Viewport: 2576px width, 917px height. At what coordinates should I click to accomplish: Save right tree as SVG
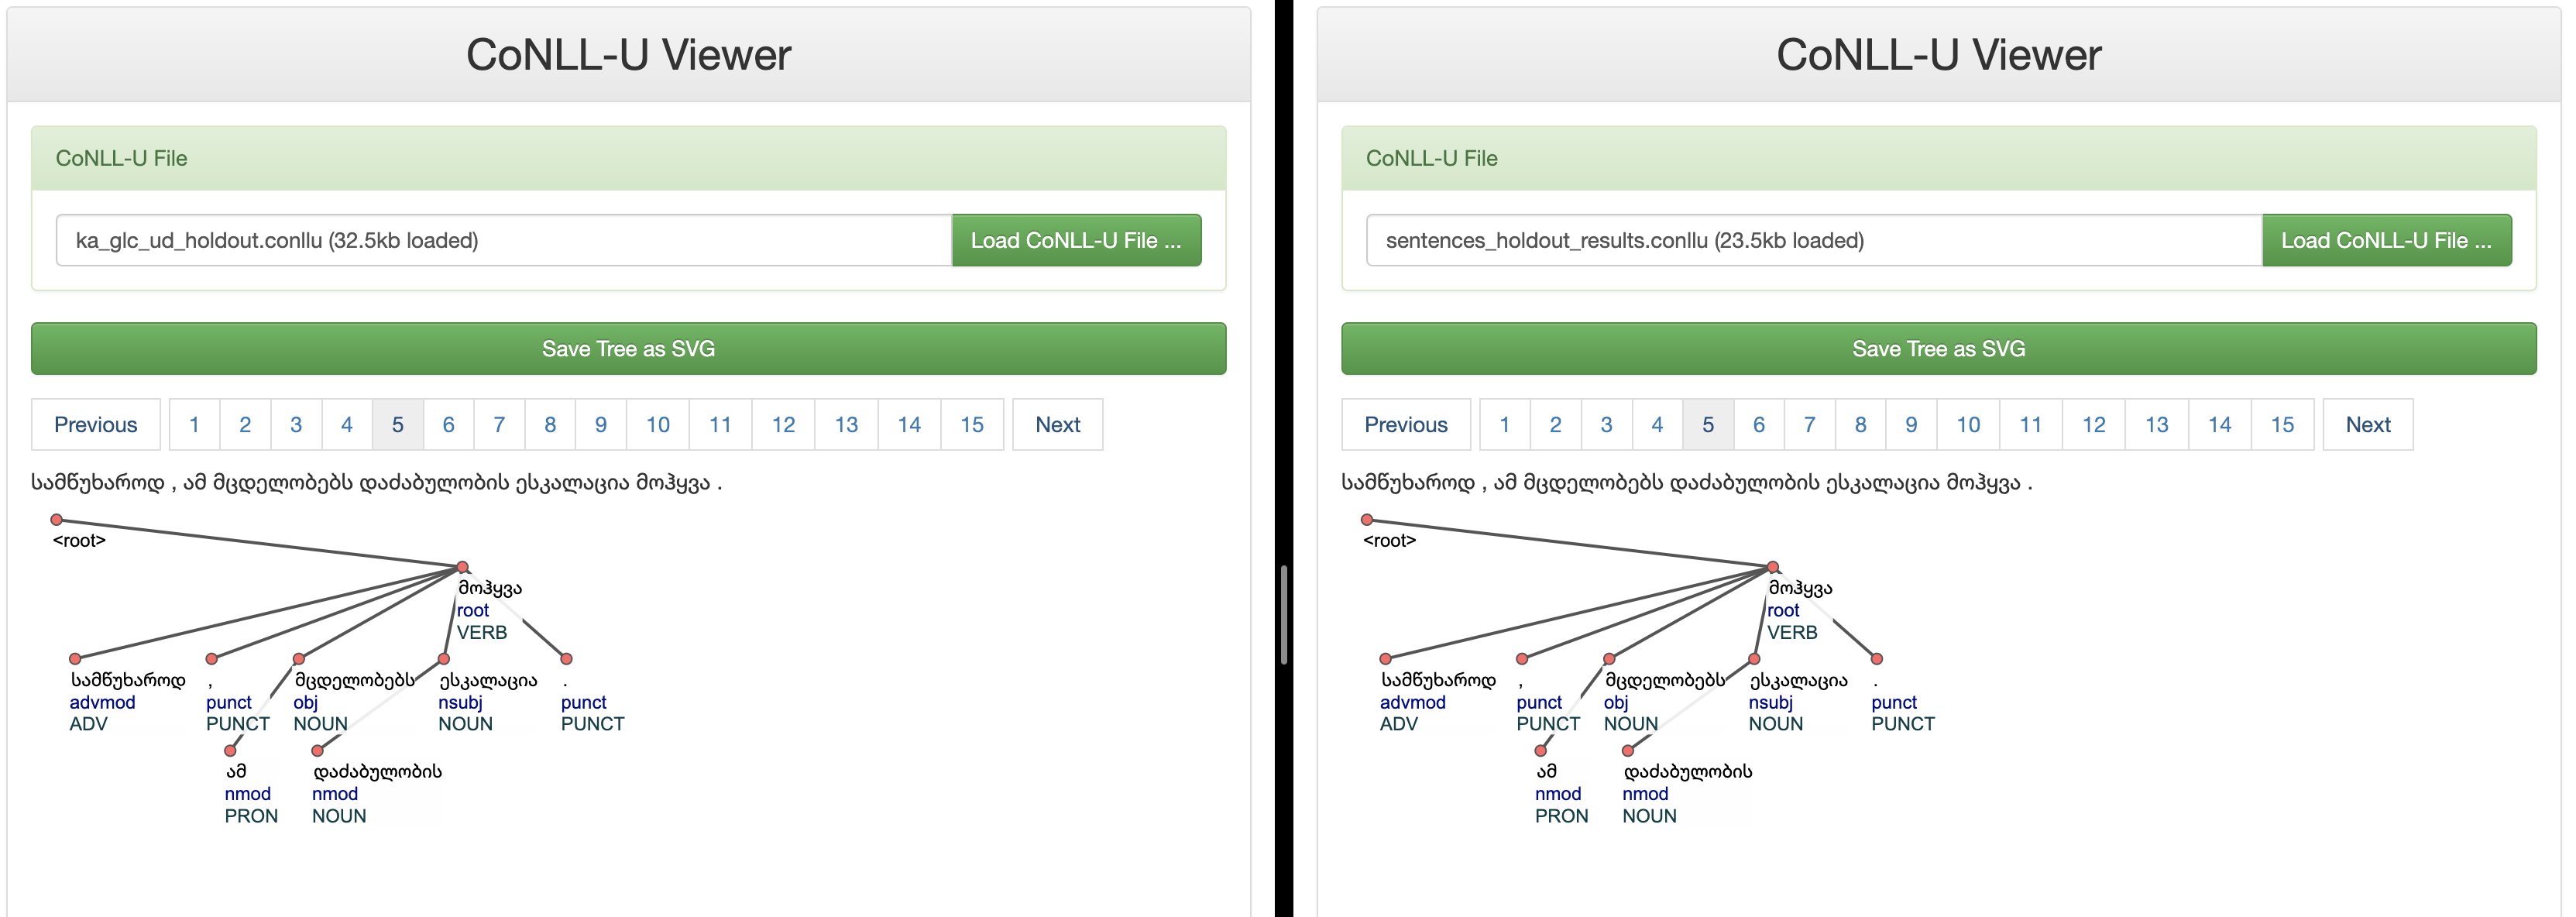click(1938, 348)
